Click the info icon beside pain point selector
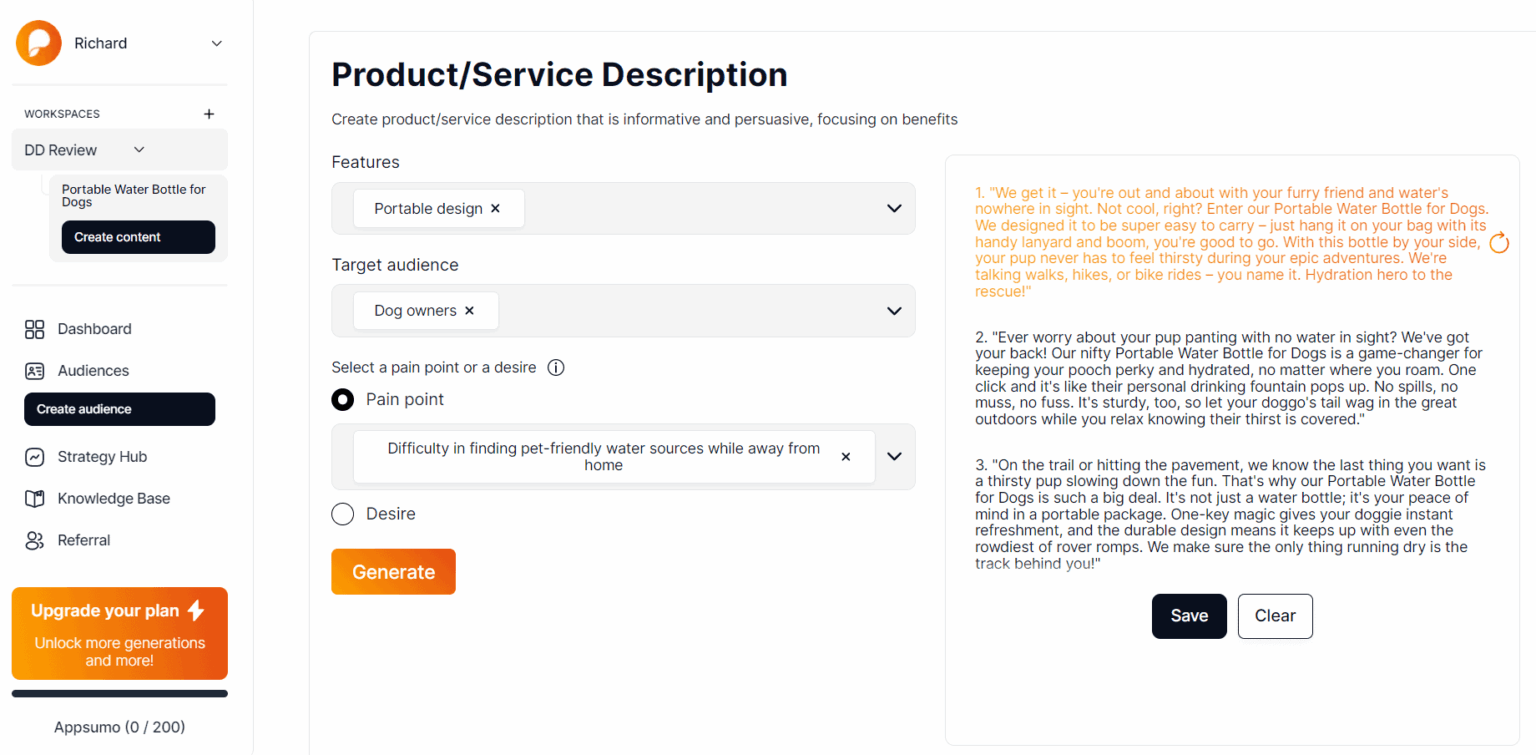This screenshot has height=755, width=1536. (556, 367)
